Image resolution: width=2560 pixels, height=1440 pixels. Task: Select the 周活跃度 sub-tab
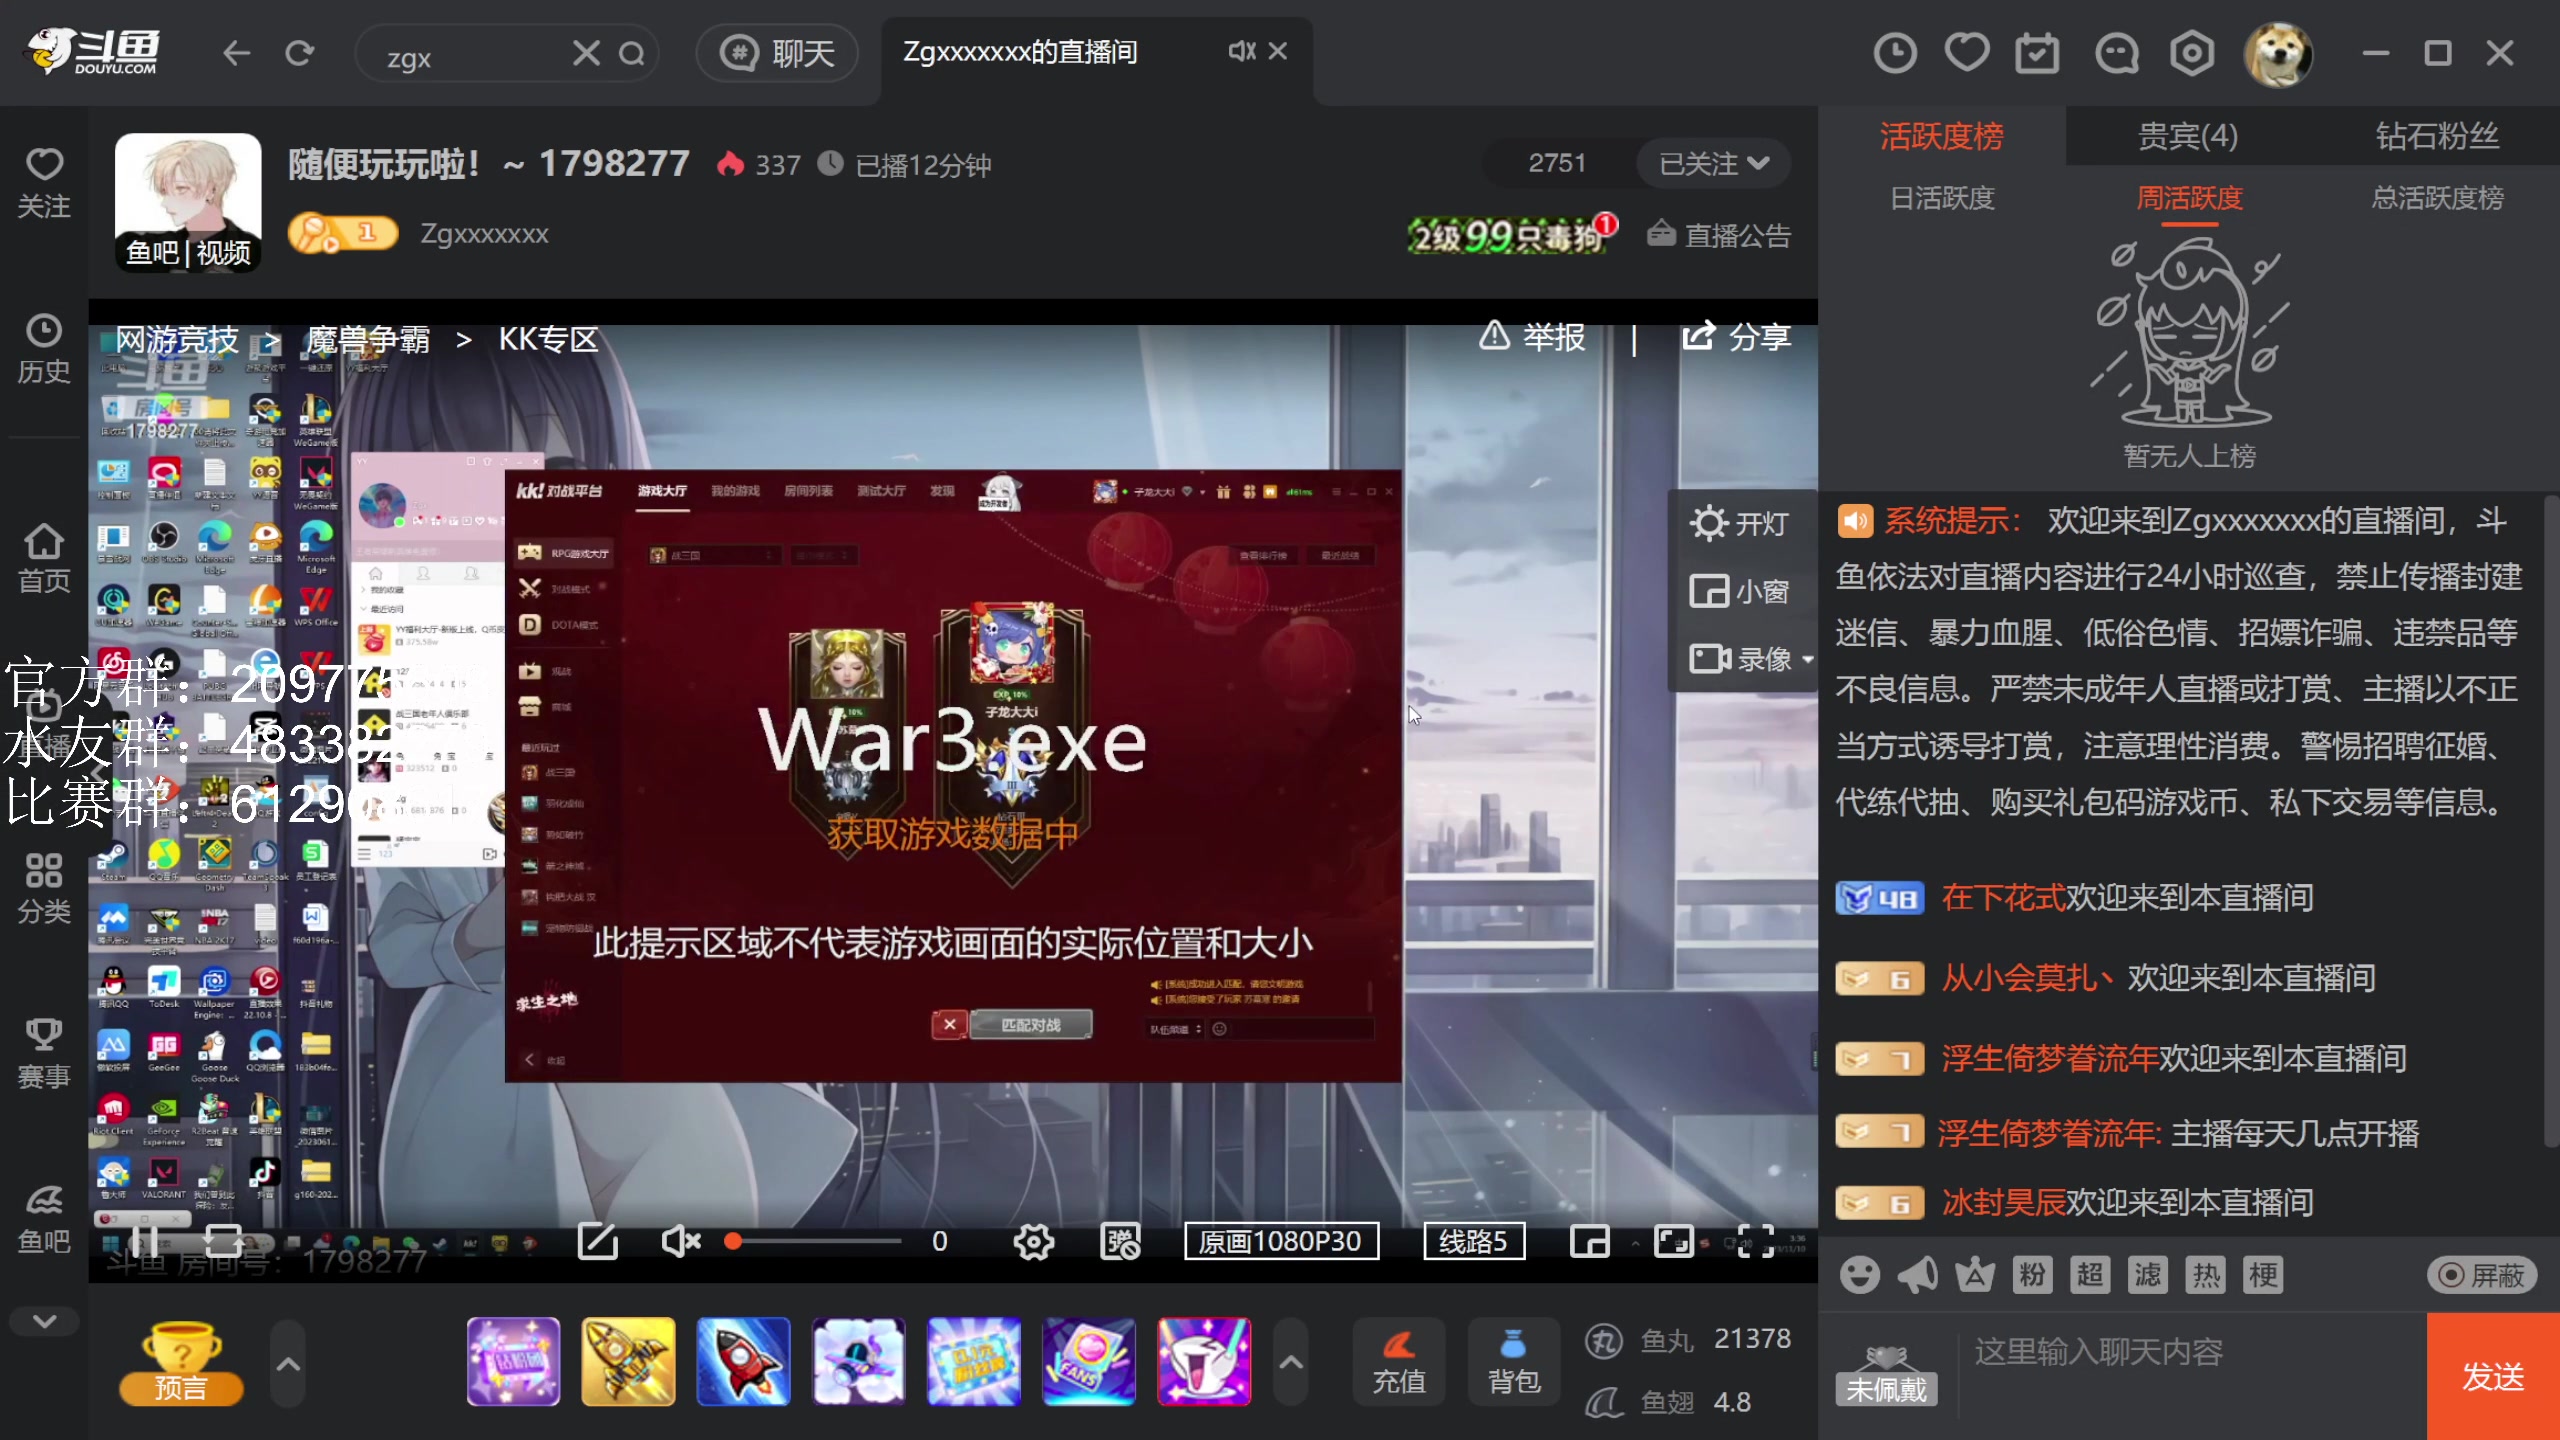pyautogui.click(x=2189, y=198)
